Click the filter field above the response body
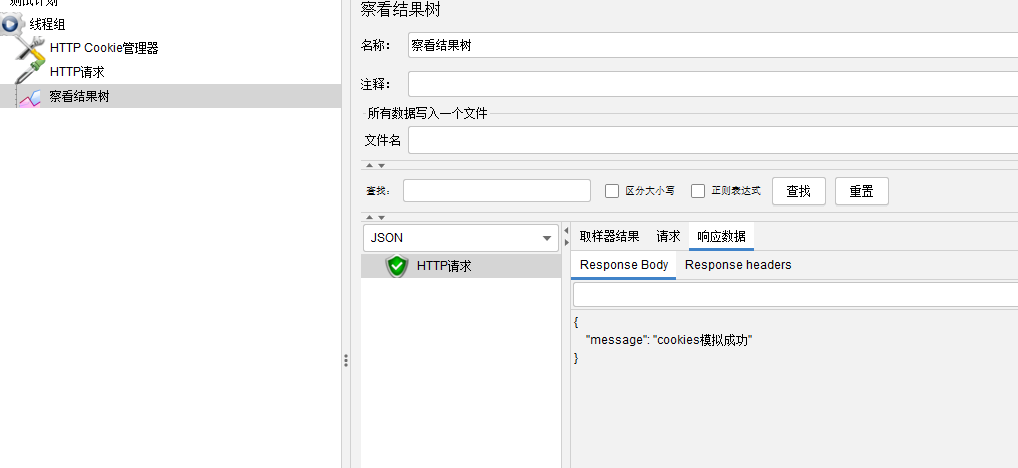 click(795, 295)
